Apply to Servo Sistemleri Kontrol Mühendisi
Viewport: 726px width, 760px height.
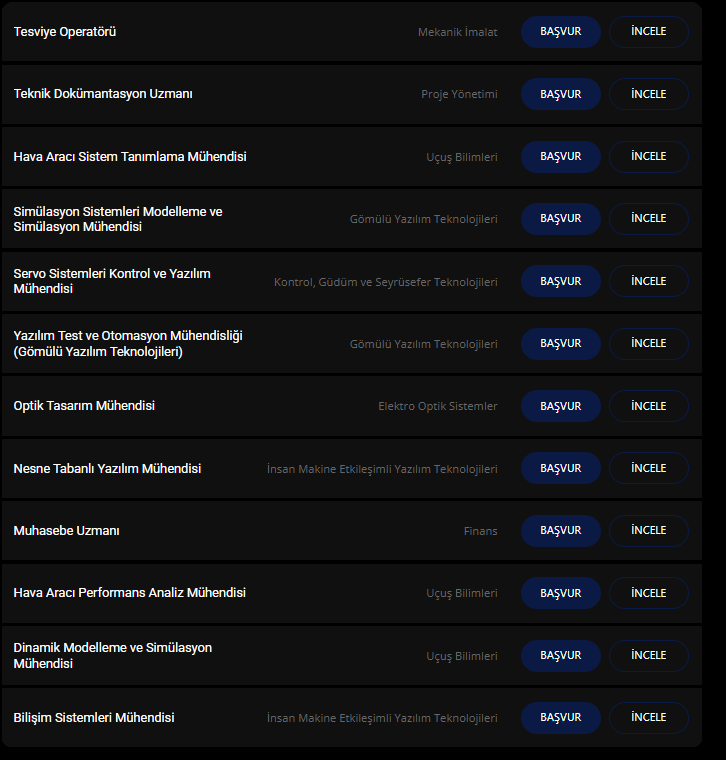(560, 281)
